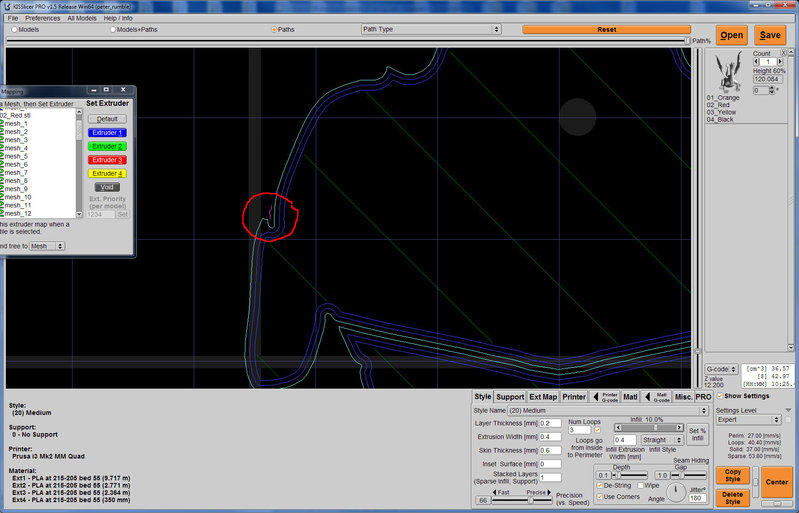Click the Void extruder button
This screenshot has width=799, height=513.
(107, 187)
